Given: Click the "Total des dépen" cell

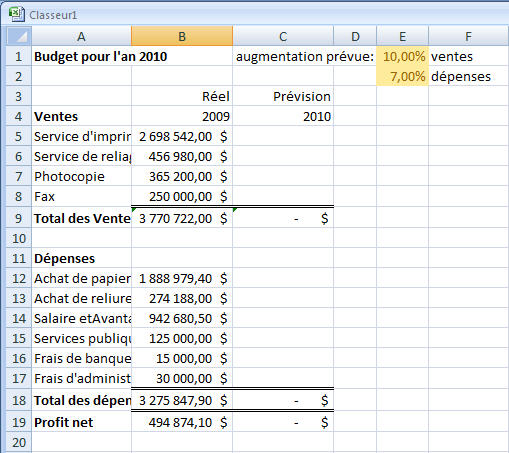Looking at the screenshot, I should coord(82,400).
